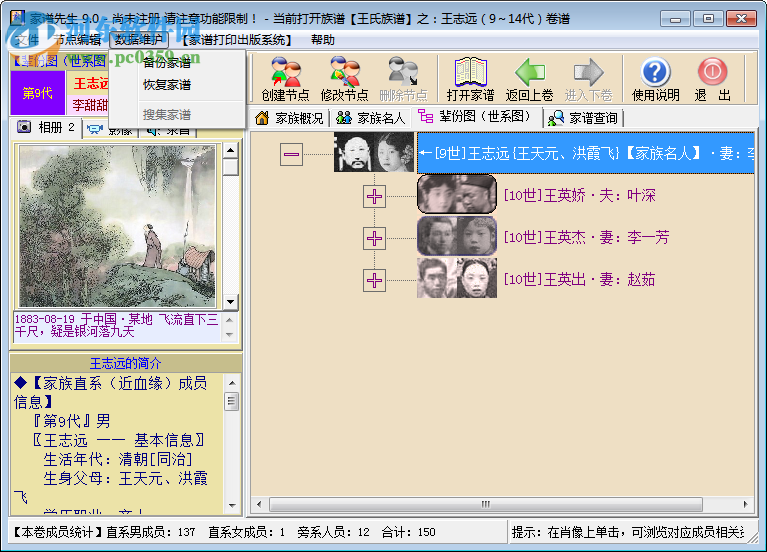767x552 pixels.
Task: Click the album scrollbar thumb
Action: pos(230,167)
